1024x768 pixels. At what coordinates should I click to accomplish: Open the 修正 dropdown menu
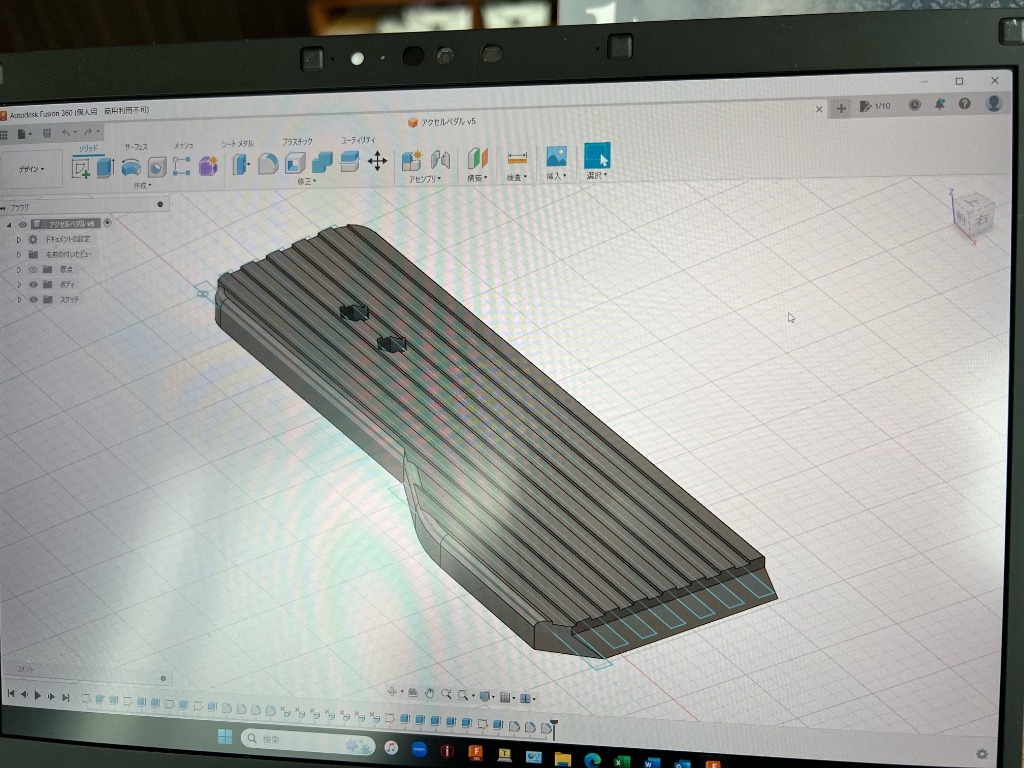click(306, 182)
